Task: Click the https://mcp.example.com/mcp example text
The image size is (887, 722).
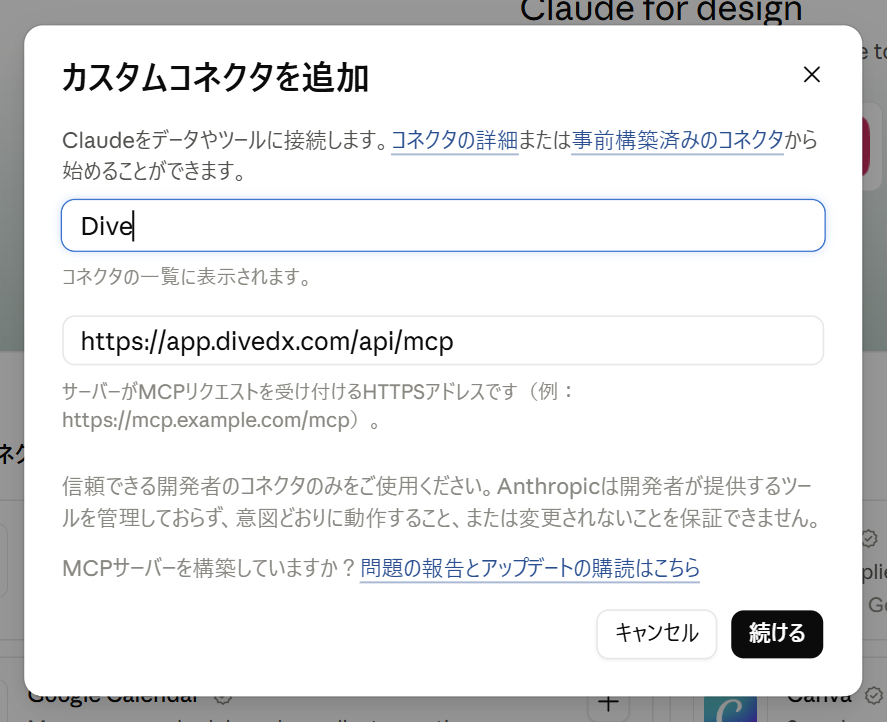Action: pyautogui.click(x=206, y=420)
